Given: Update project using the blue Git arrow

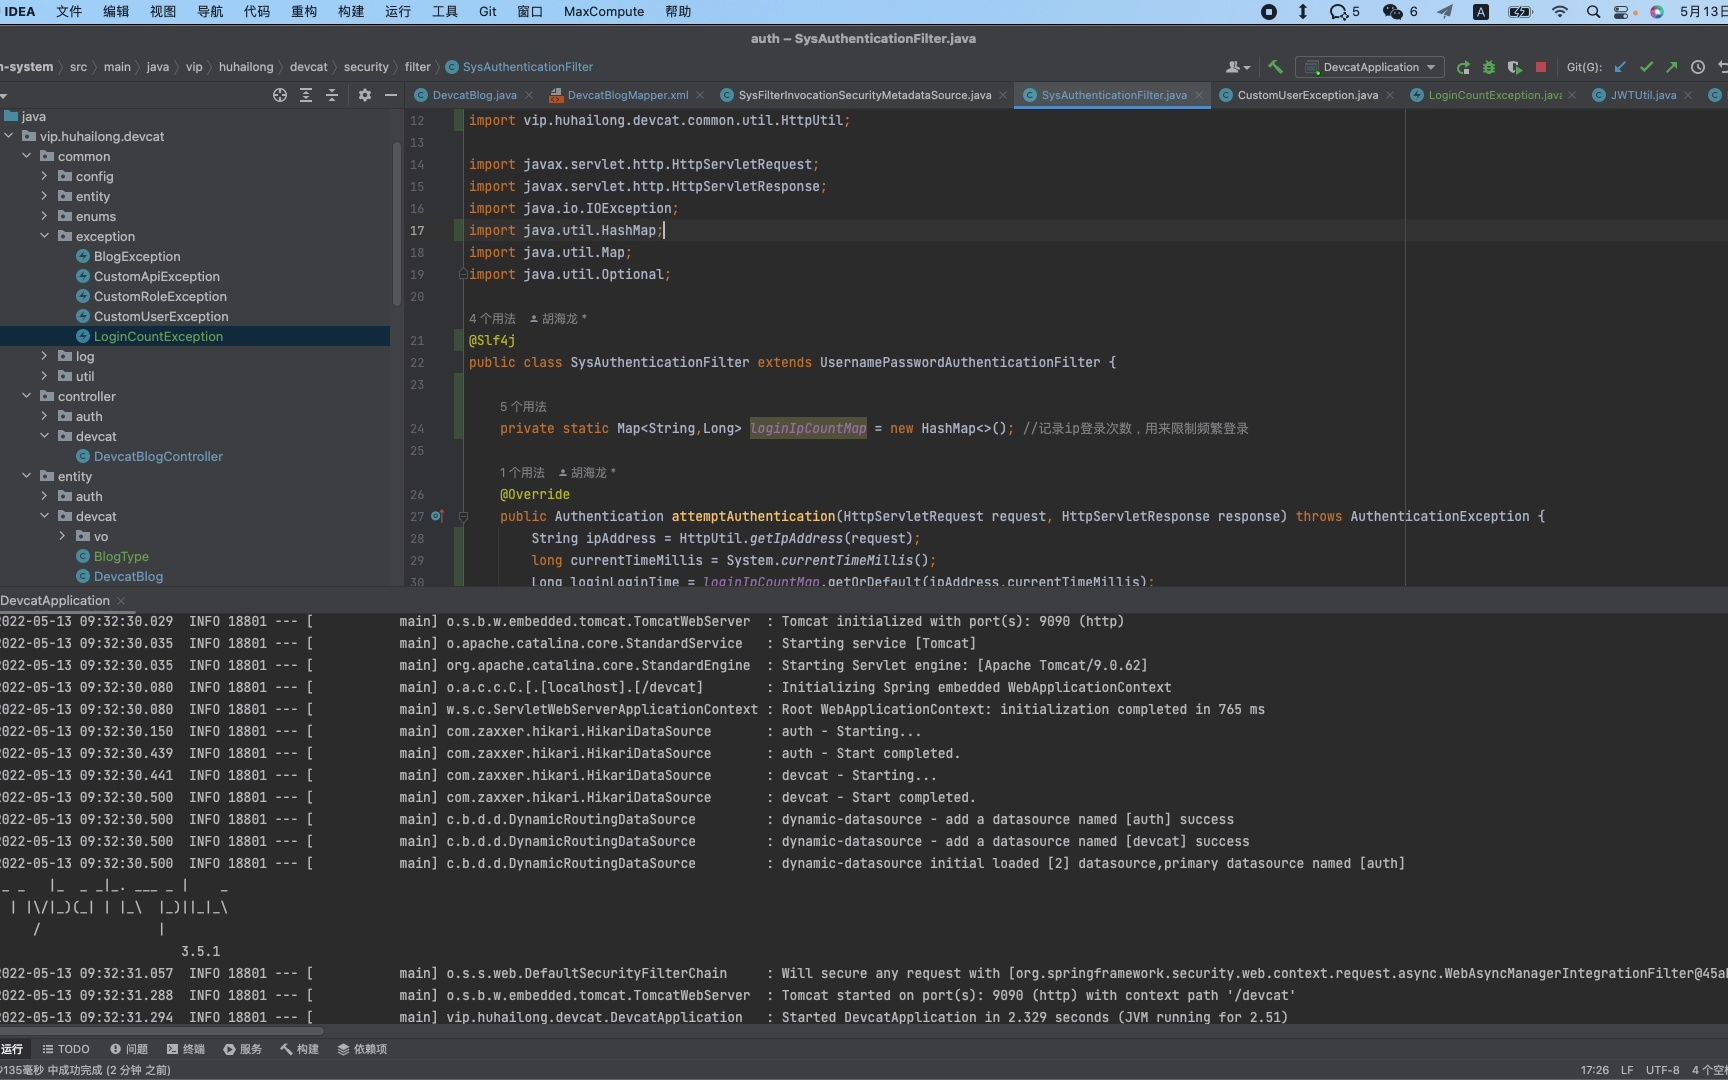Looking at the screenshot, I should 1620,67.
